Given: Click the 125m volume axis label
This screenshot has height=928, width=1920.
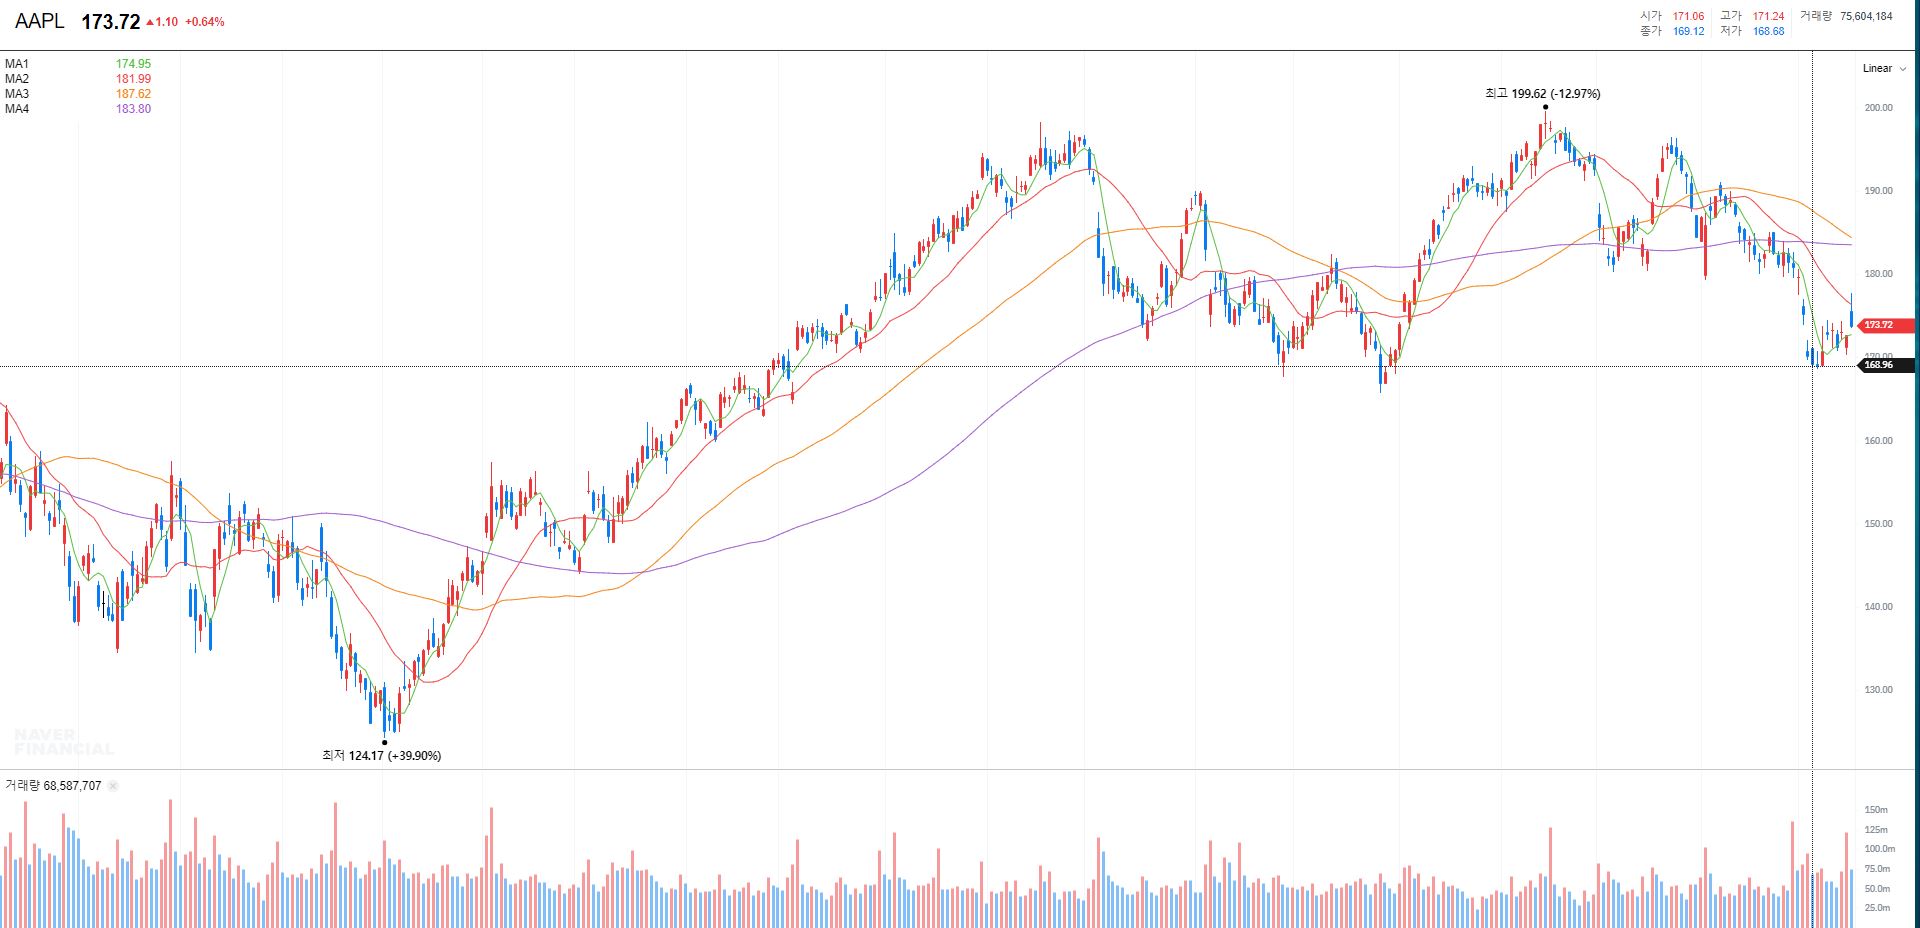Looking at the screenshot, I should click(1876, 830).
